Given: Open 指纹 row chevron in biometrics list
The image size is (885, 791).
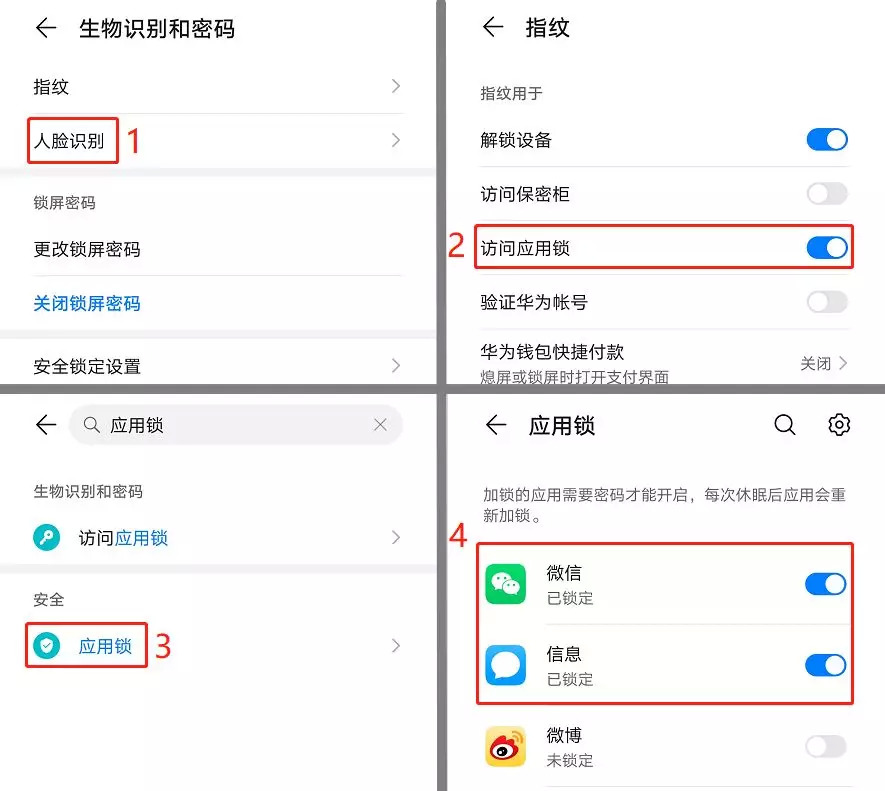Looking at the screenshot, I should (x=396, y=86).
